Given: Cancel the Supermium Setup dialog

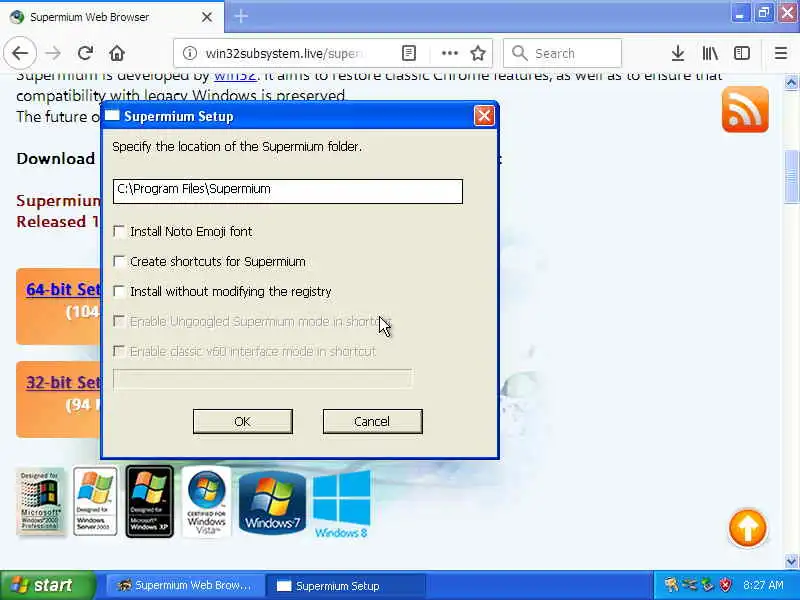Looking at the screenshot, I should 372,421.
